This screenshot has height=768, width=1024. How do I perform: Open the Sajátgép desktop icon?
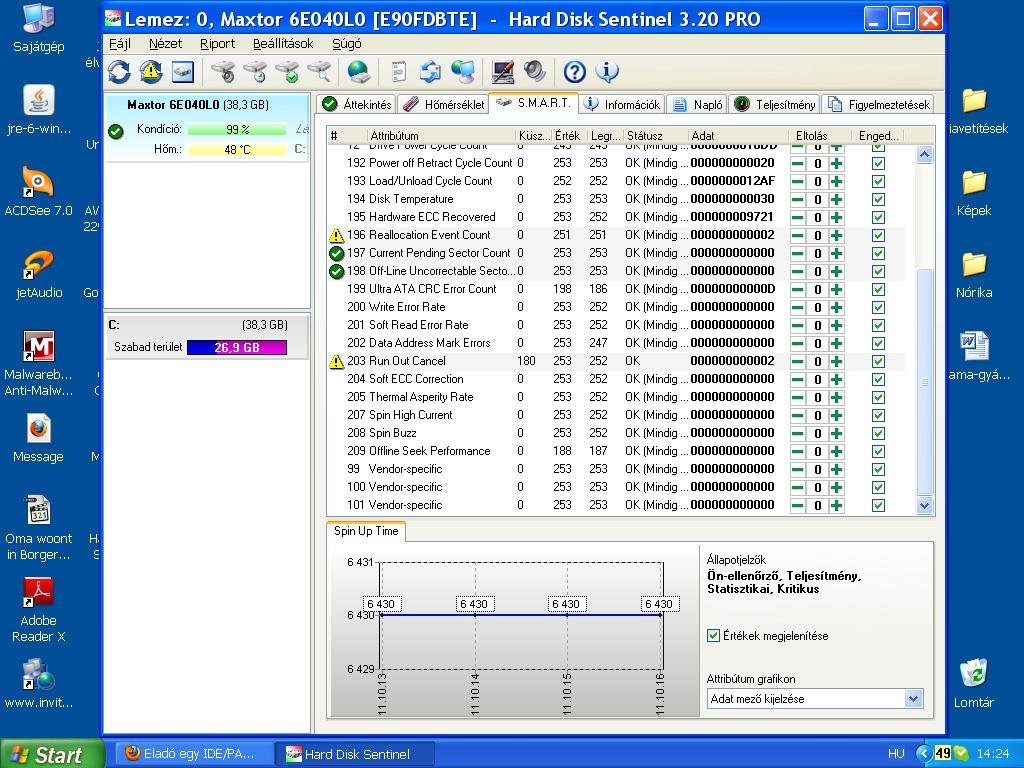[x=39, y=27]
